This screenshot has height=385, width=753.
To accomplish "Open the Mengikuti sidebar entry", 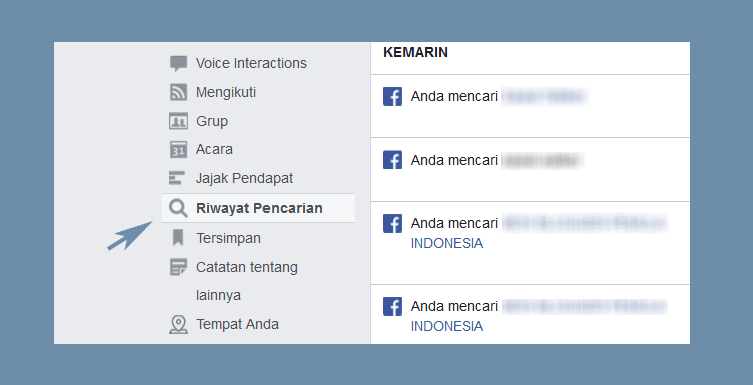I will tap(226, 92).
